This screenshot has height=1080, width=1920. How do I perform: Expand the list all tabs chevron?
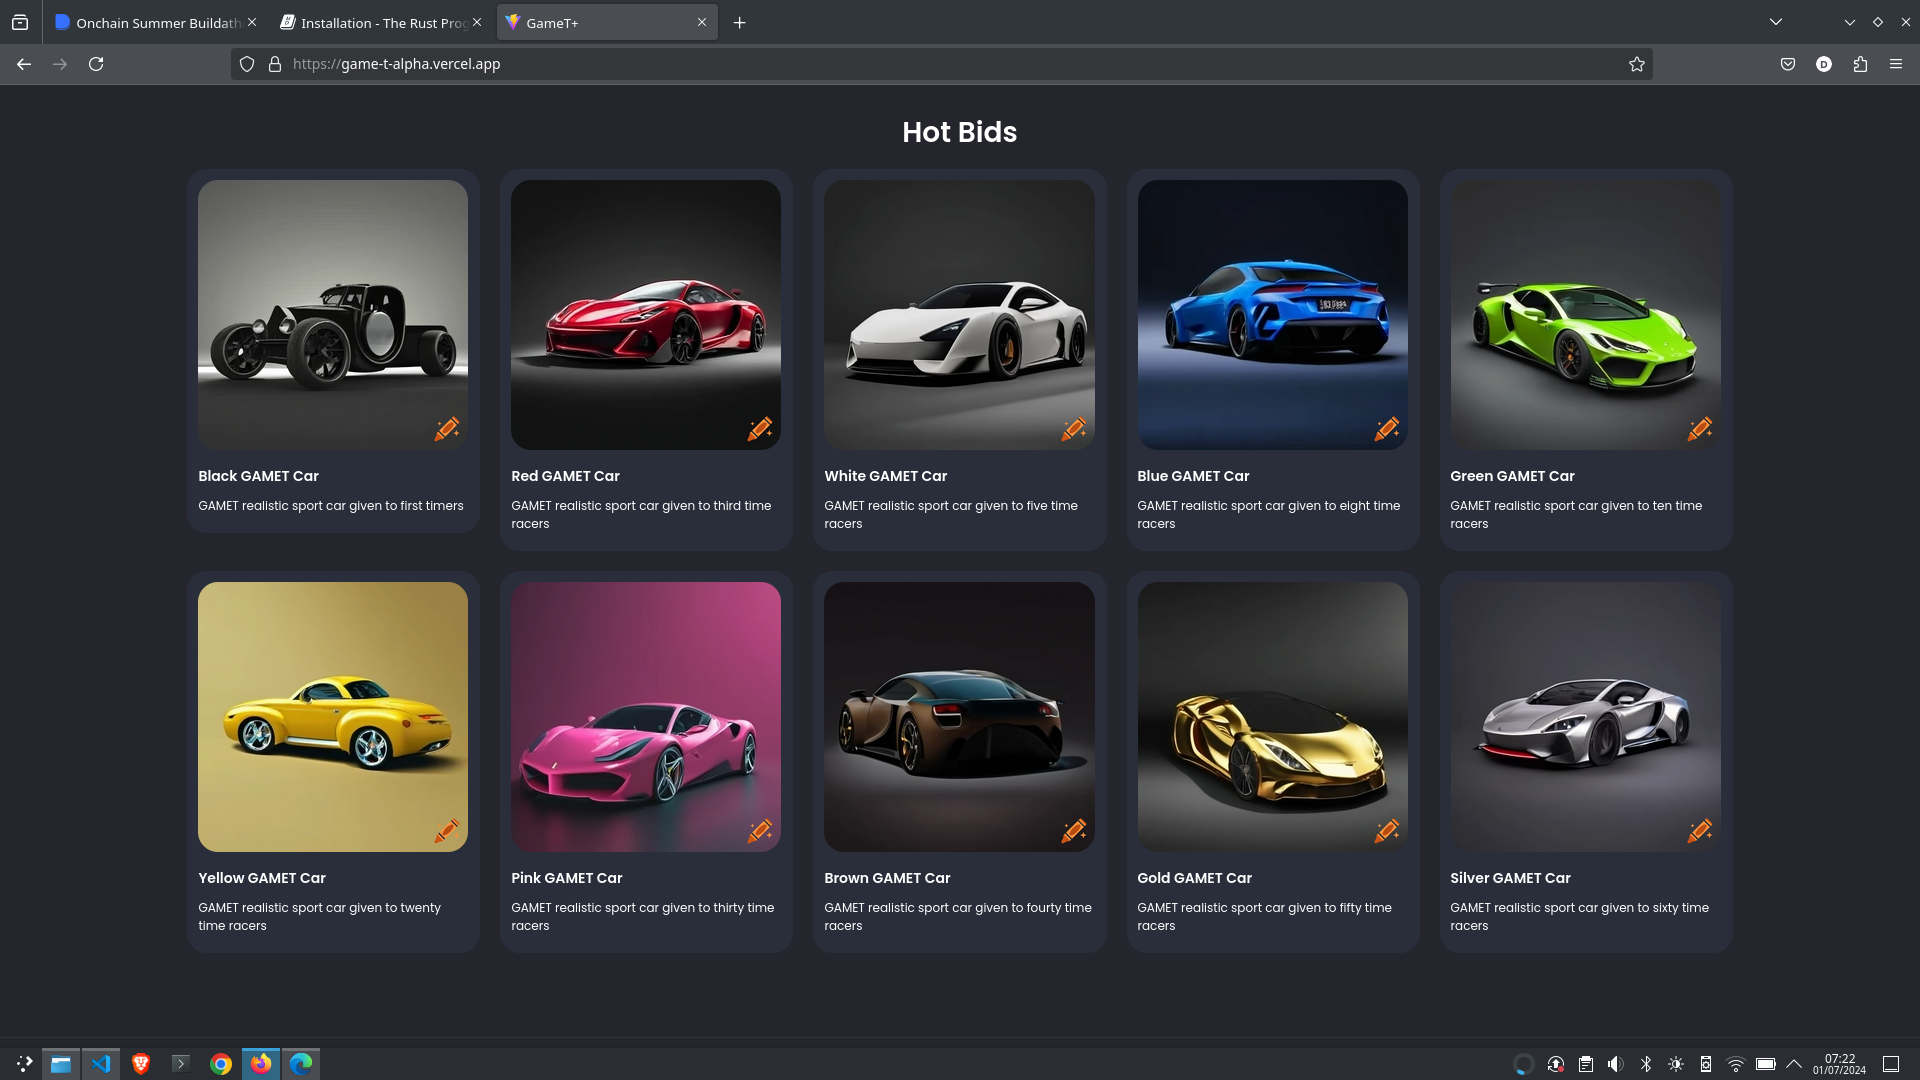tap(1776, 22)
